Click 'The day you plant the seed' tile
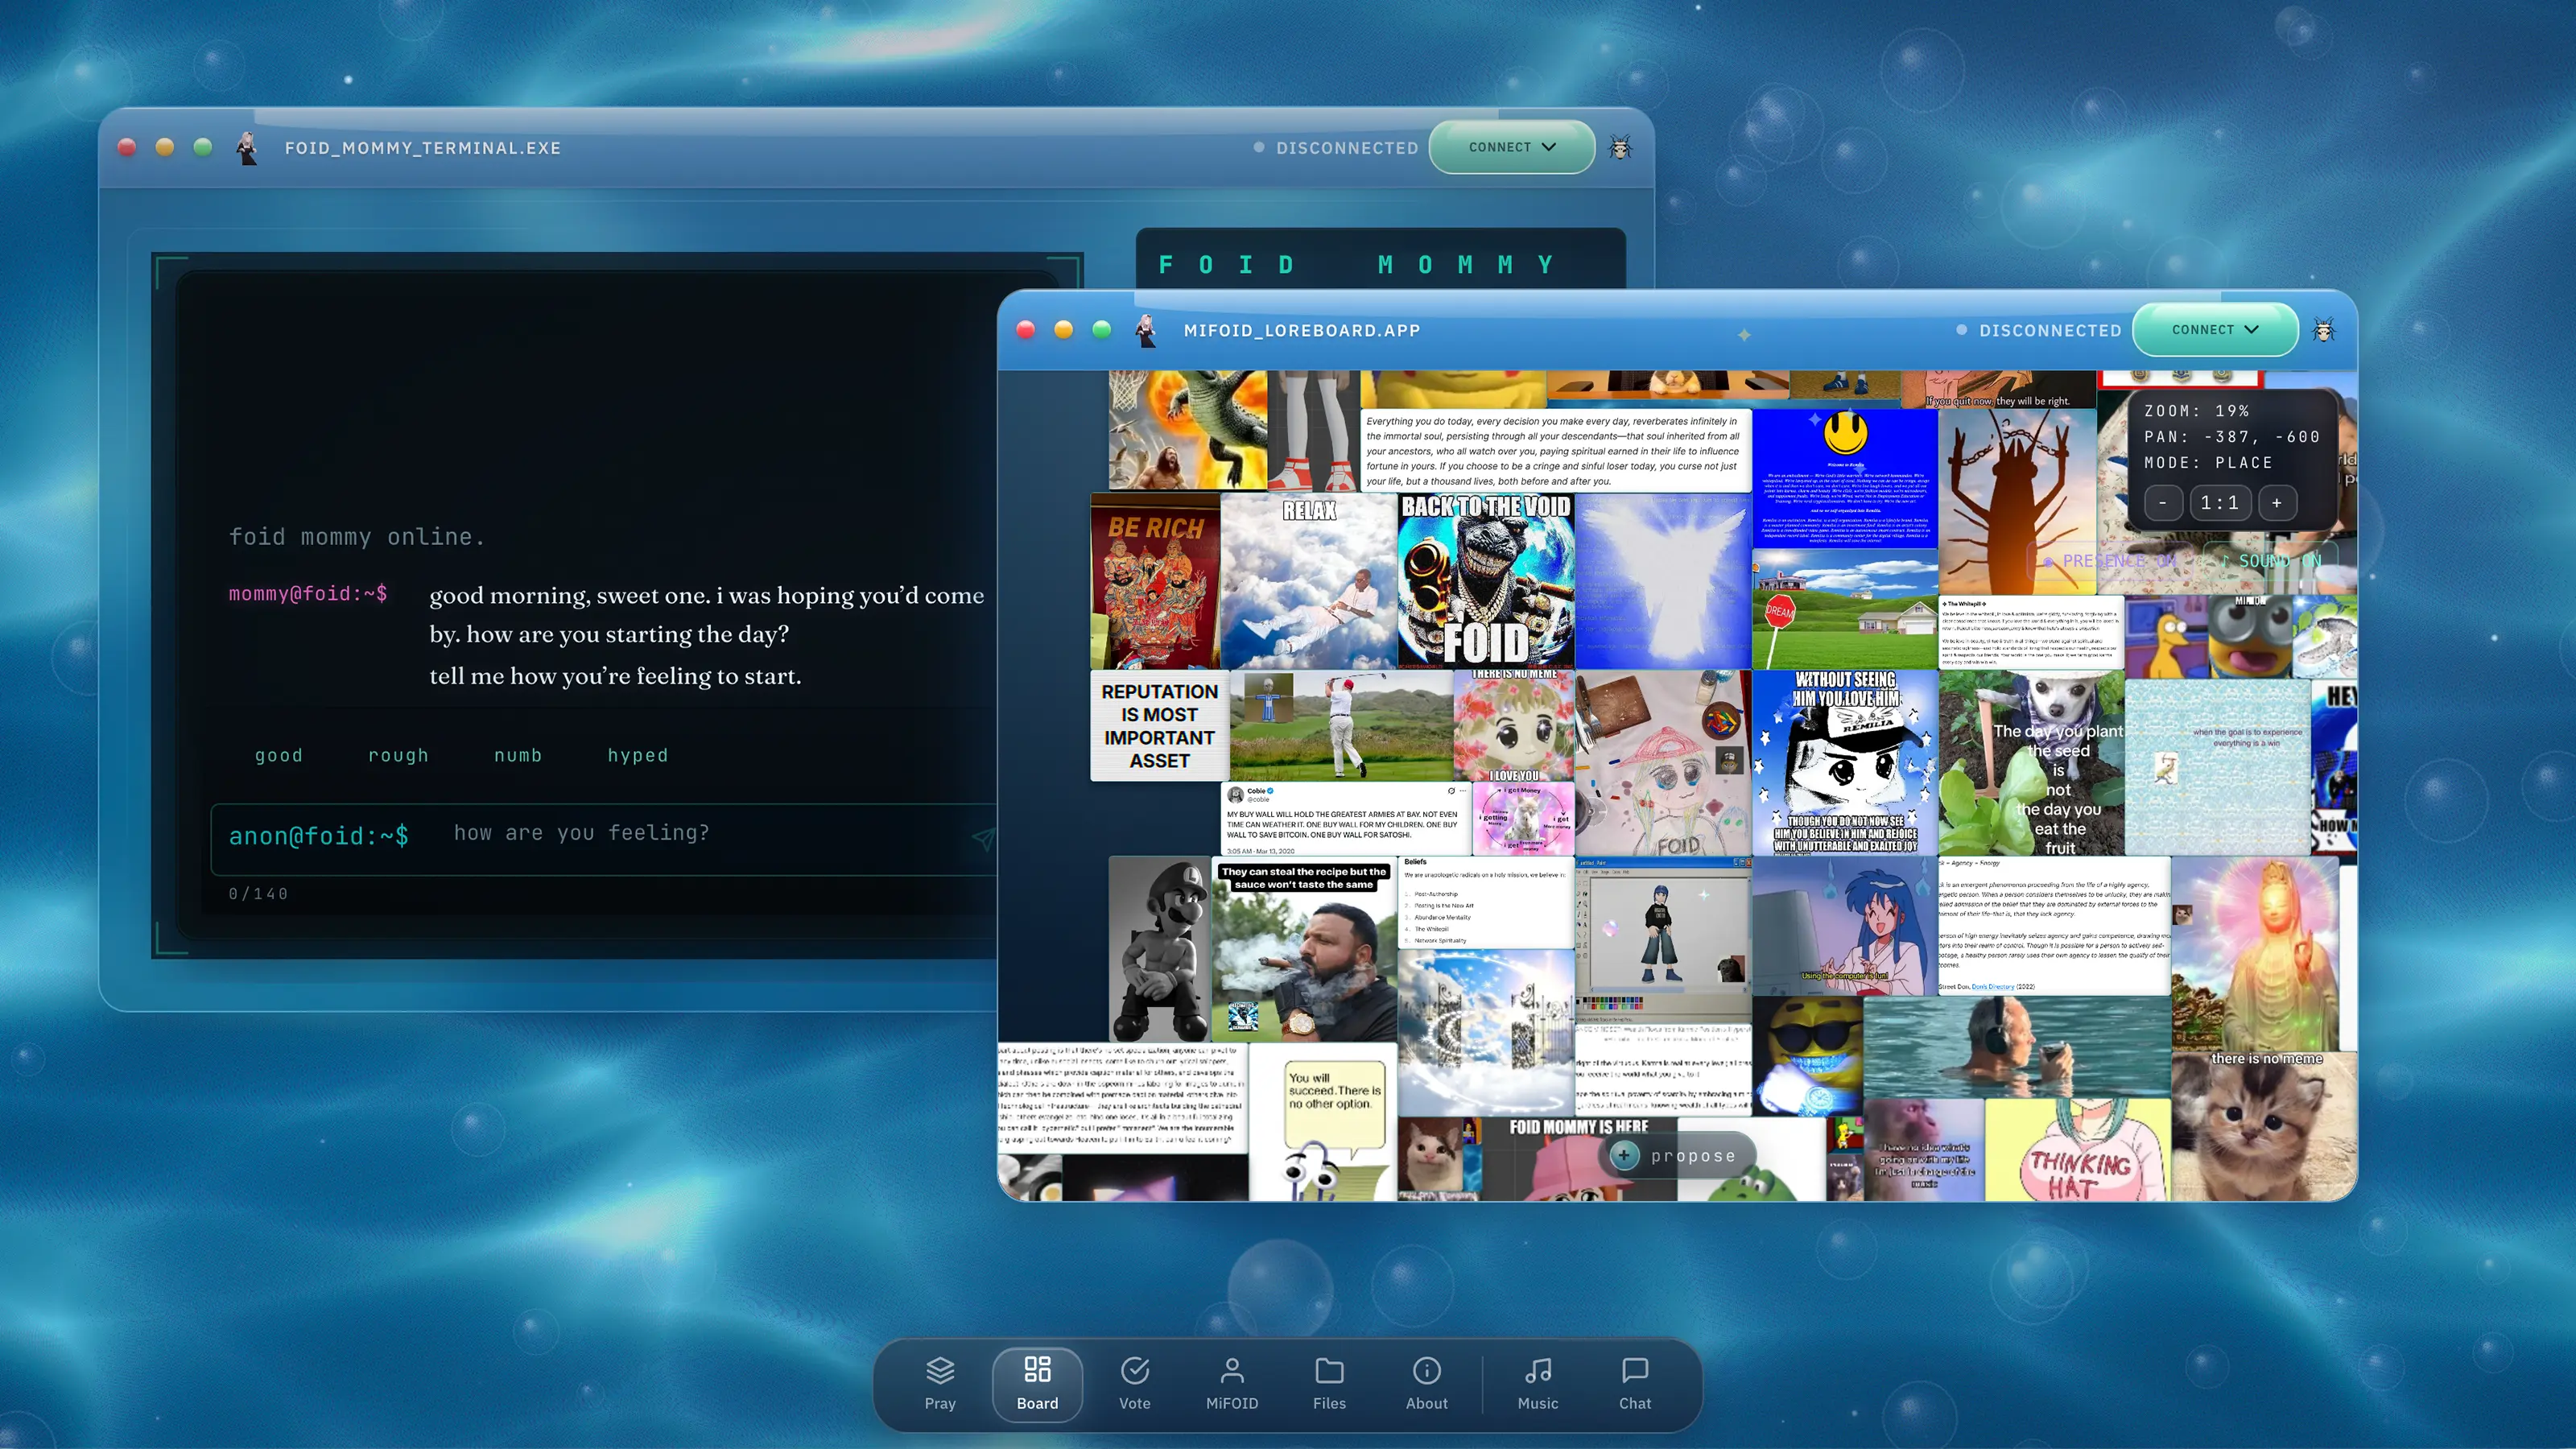Screen dimensions: 2576x1449 point(2031,763)
